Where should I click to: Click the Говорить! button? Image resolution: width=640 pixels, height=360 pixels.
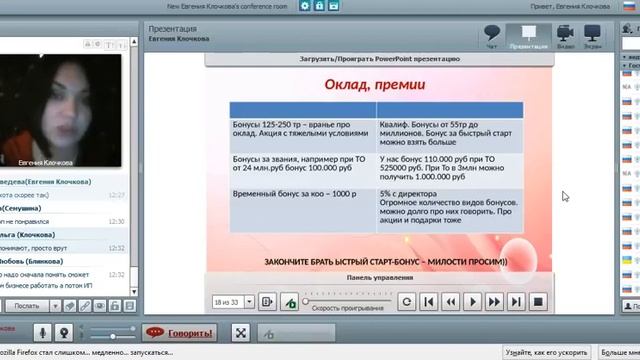[x=180, y=333]
